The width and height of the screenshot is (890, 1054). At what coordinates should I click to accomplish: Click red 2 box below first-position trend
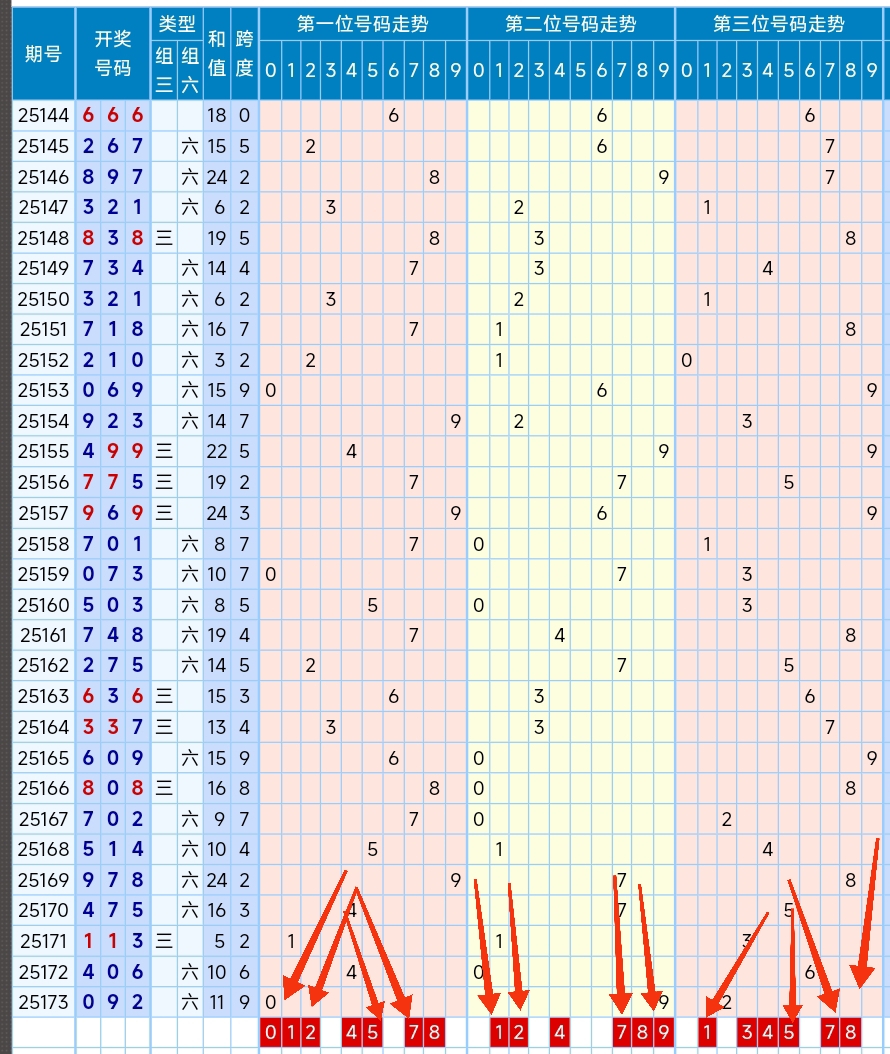pyautogui.click(x=310, y=1032)
